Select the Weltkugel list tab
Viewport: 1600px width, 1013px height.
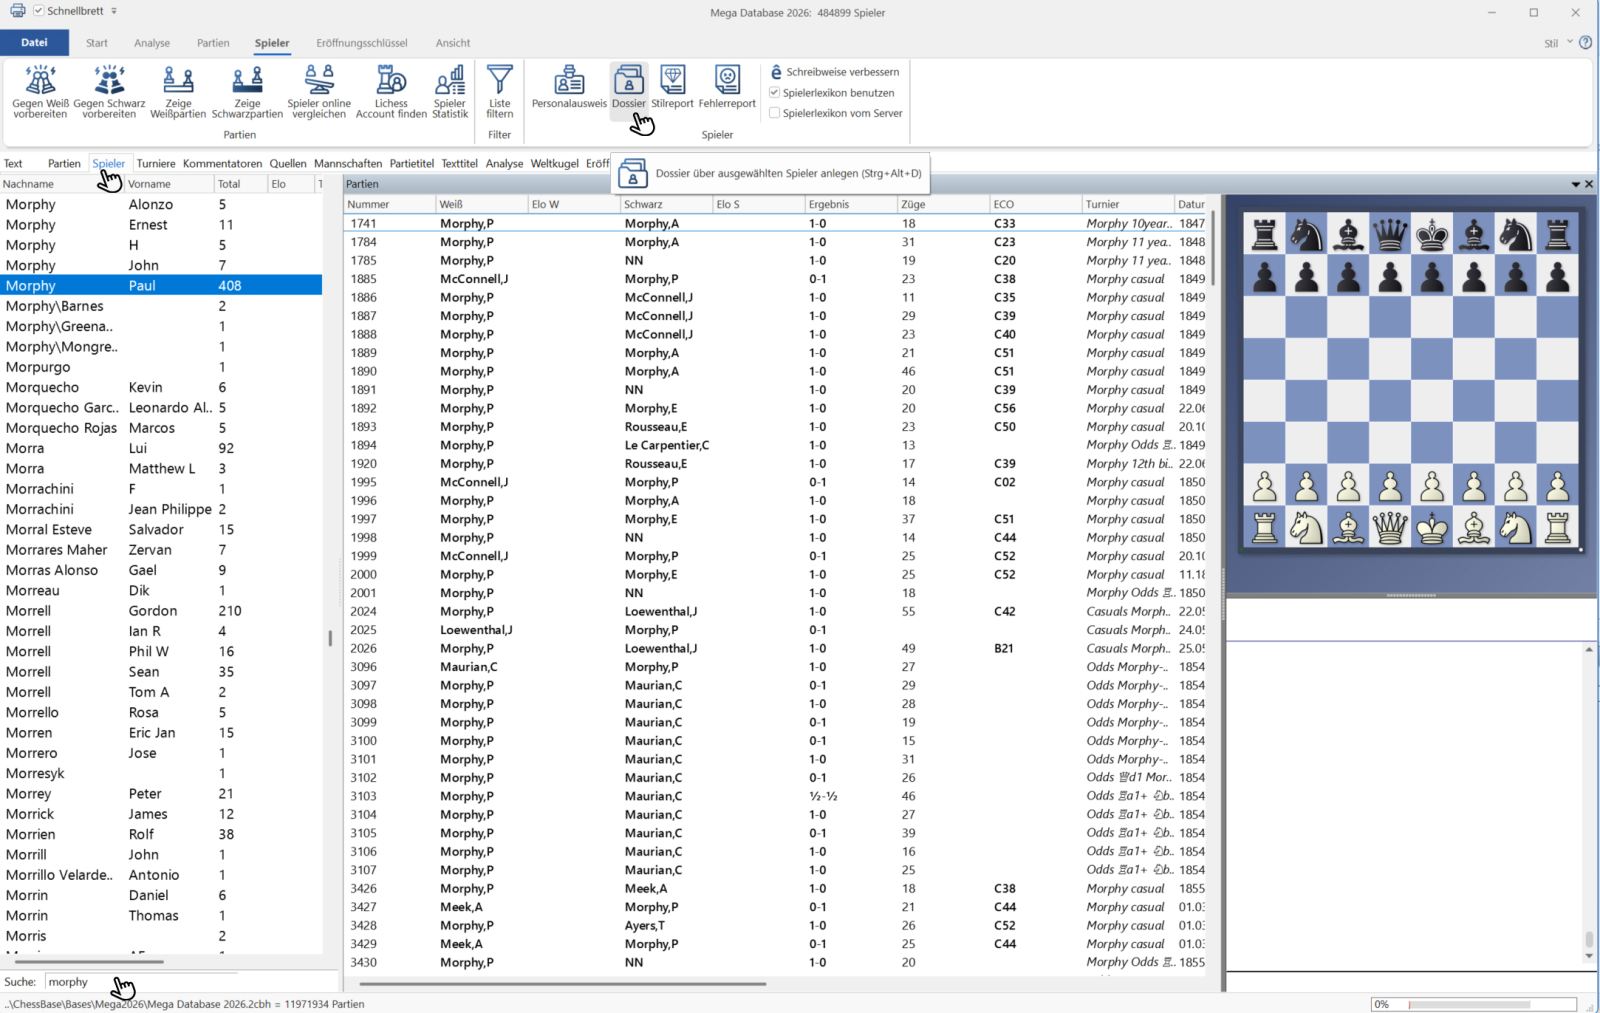[x=555, y=163]
